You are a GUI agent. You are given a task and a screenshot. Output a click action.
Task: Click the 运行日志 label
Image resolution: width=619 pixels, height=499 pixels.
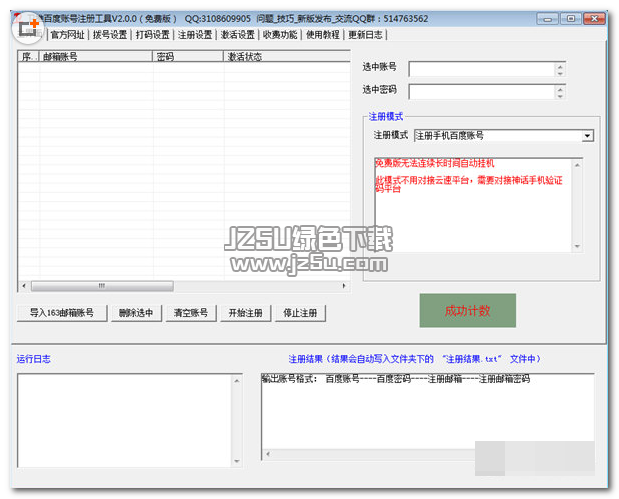[x=34, y=359]
